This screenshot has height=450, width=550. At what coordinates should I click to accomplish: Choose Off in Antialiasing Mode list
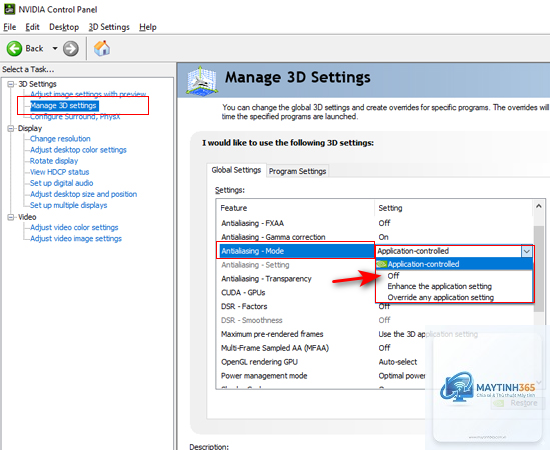coord(454,276)
